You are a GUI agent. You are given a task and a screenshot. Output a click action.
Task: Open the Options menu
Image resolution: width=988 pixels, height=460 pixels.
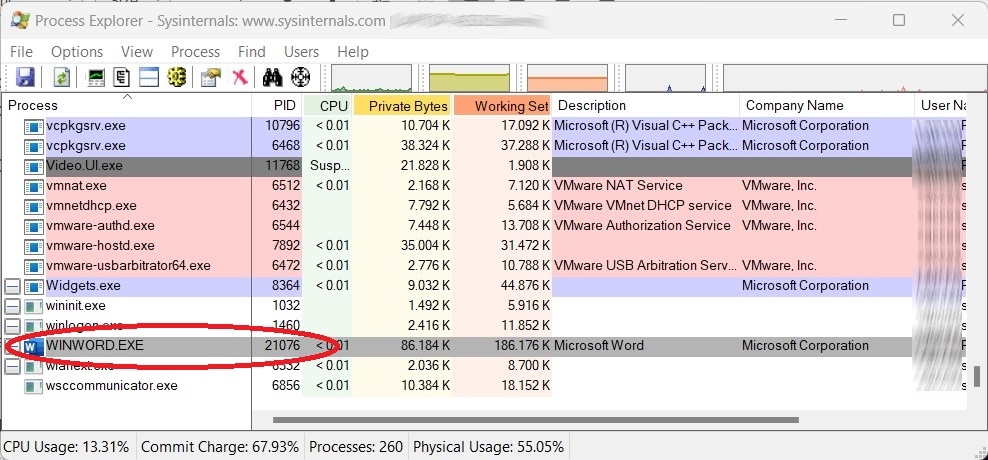[x=77, y=52]
